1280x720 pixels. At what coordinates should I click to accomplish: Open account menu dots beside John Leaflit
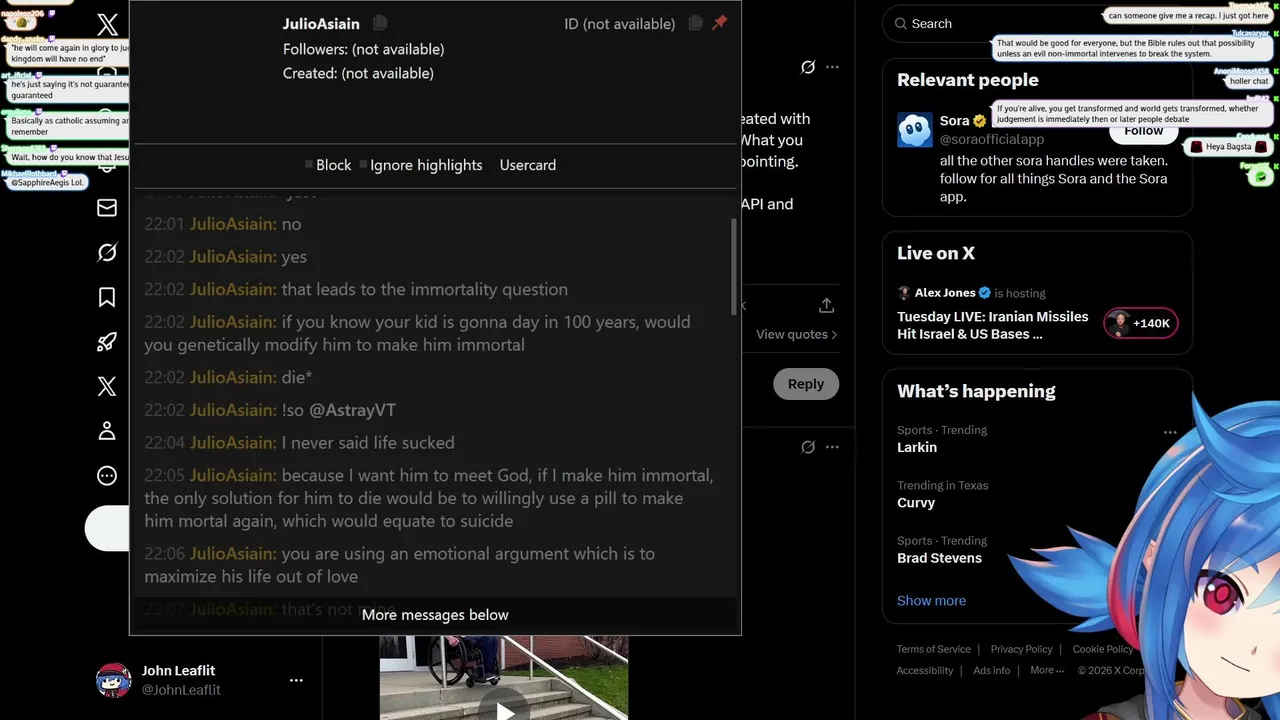(296, 680)
